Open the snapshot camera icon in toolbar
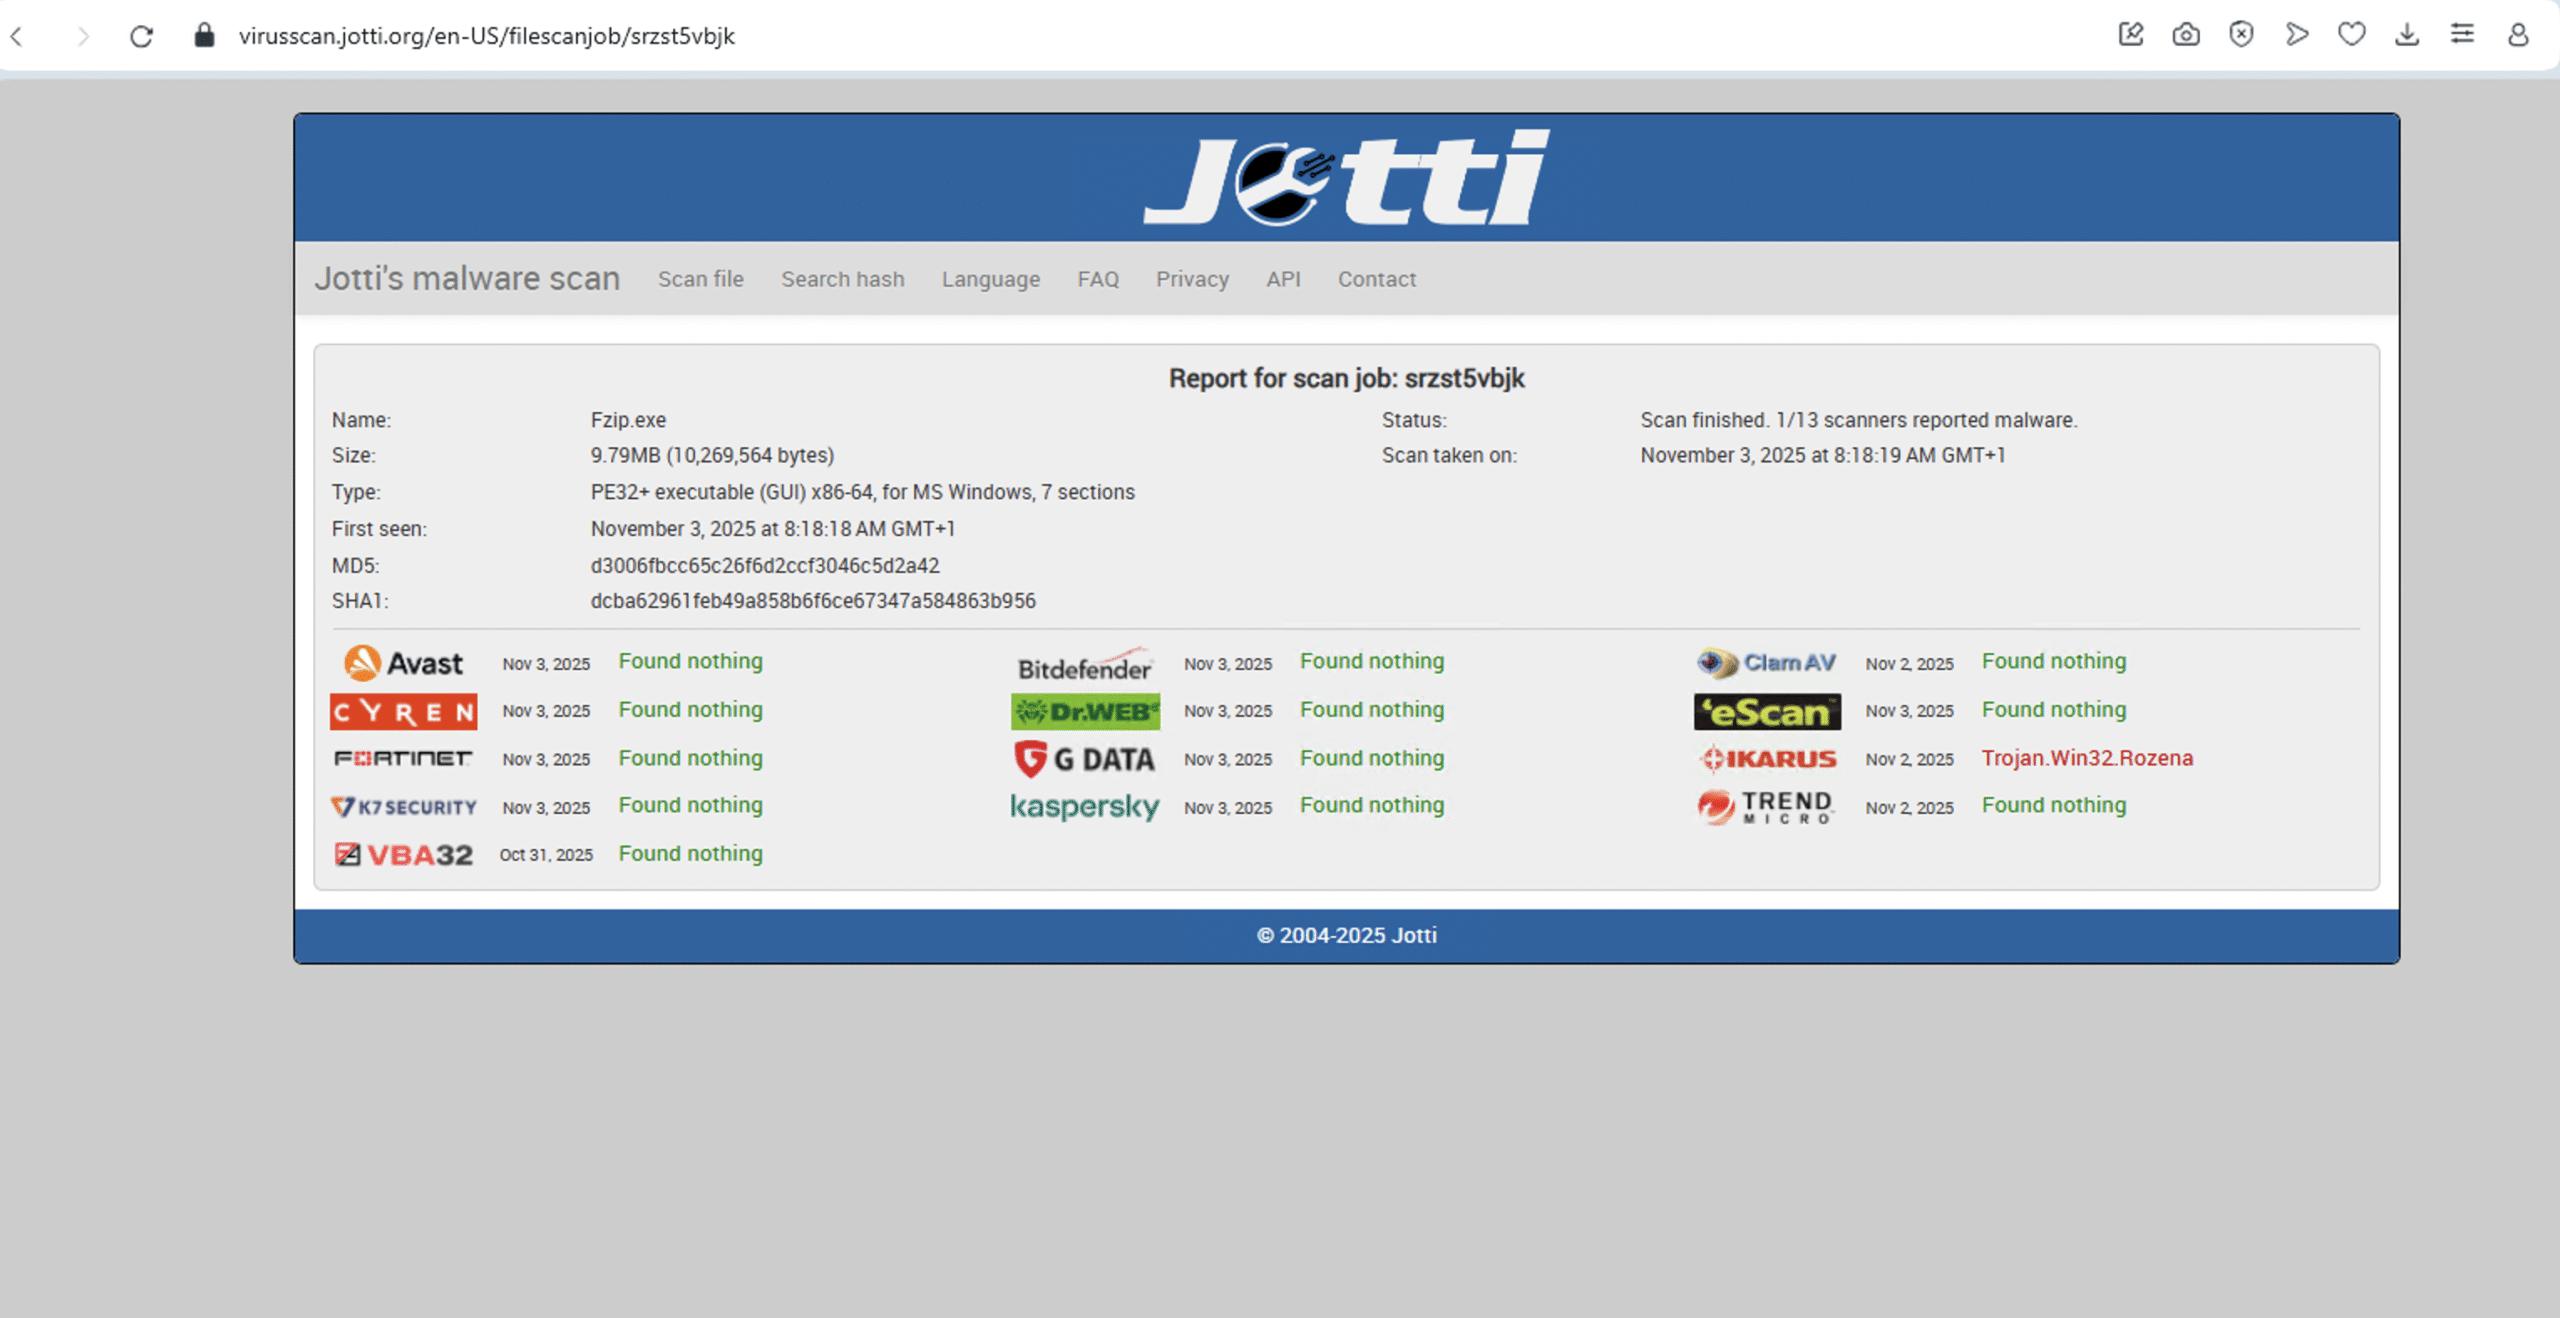This screenshot has width=2560, height=1318. click(2186, 35)
